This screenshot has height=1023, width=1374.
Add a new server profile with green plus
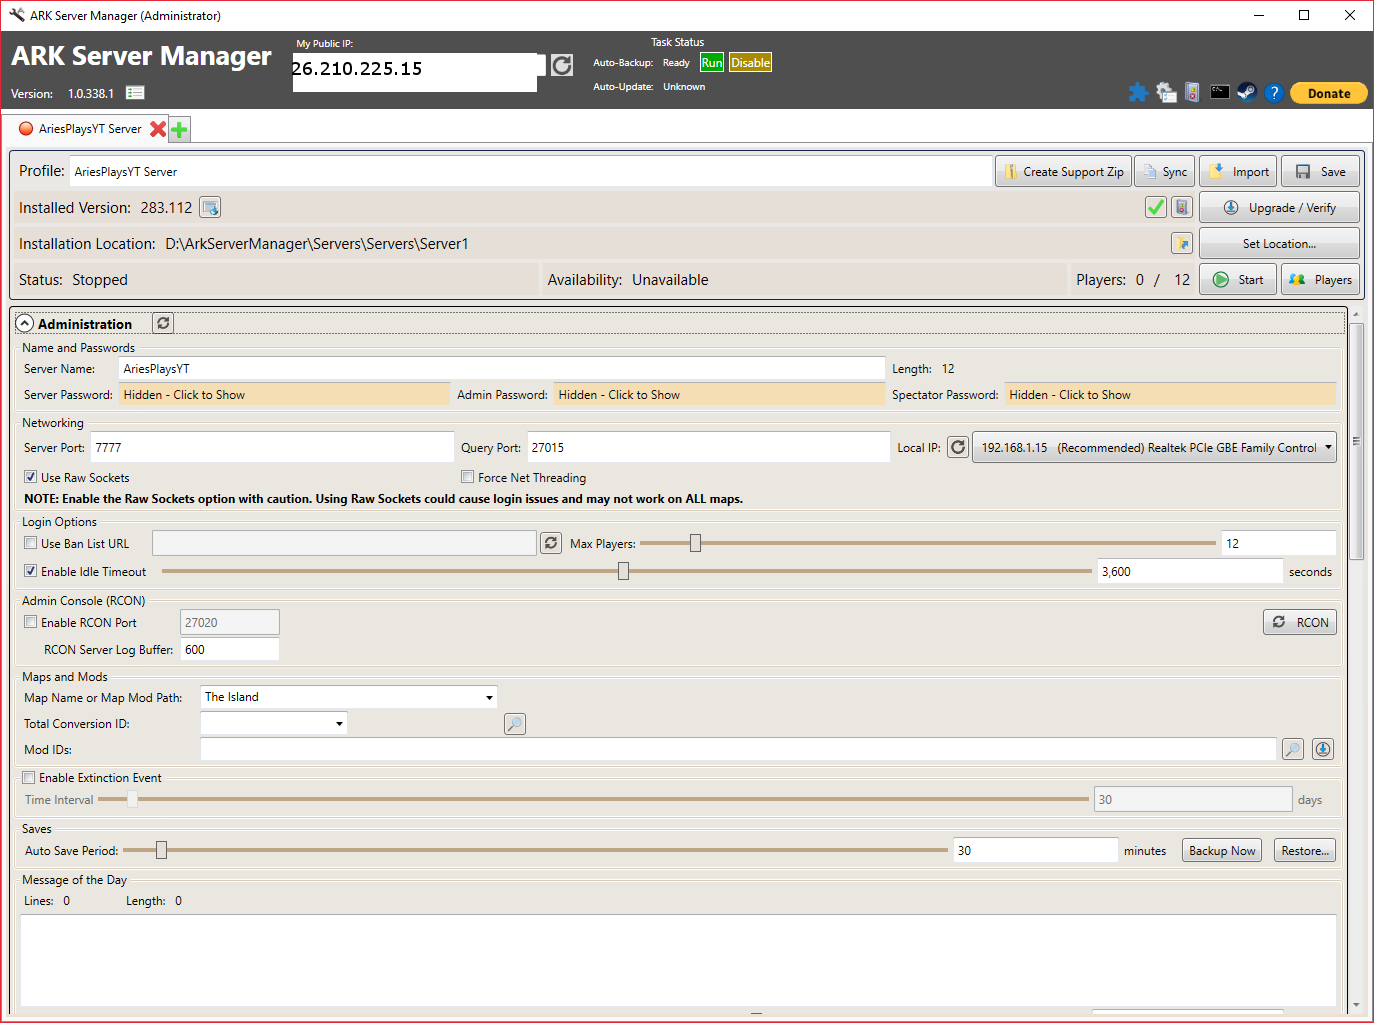tap(179, 129)
